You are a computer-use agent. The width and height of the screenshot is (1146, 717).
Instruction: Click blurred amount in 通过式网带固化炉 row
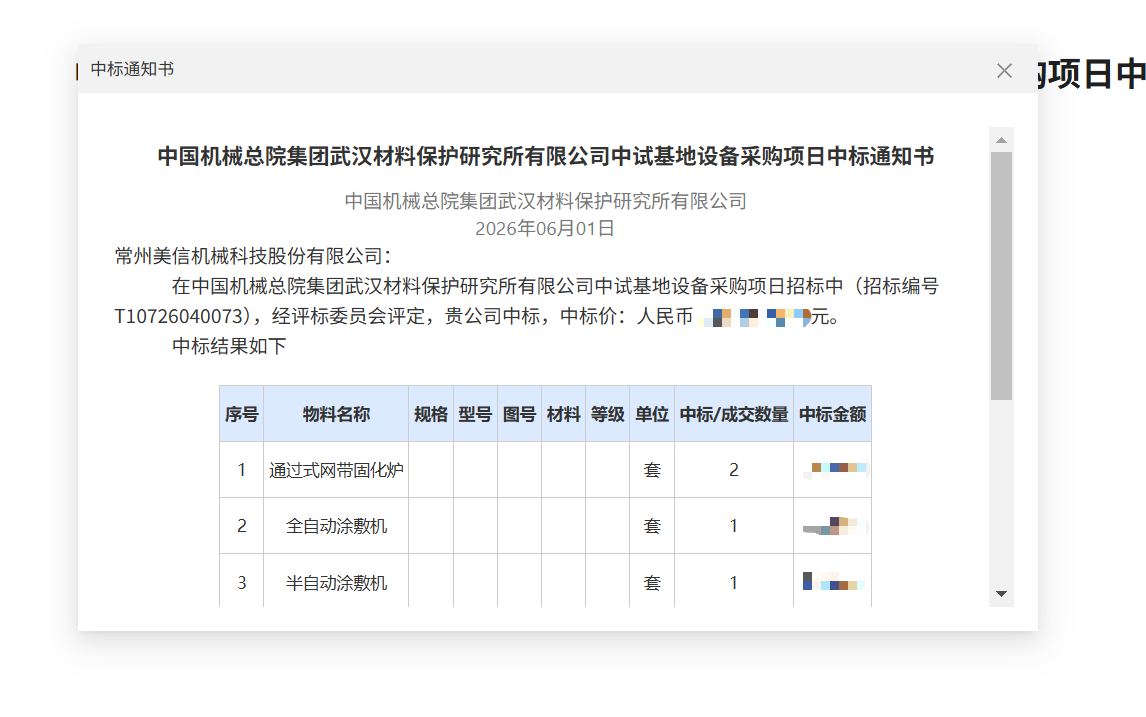pos(835,469)
